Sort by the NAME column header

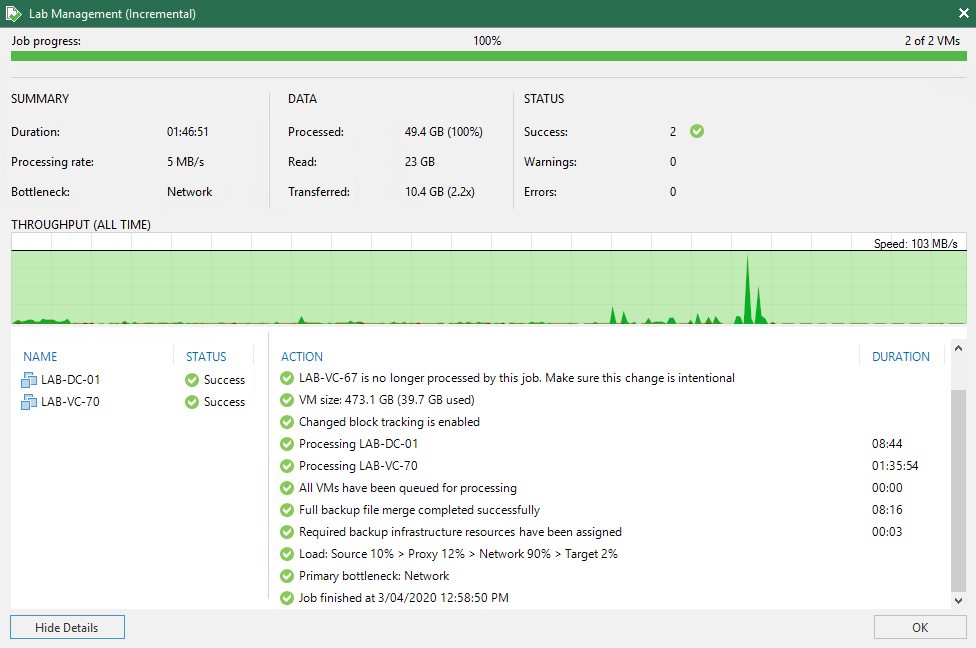point(40,357)
